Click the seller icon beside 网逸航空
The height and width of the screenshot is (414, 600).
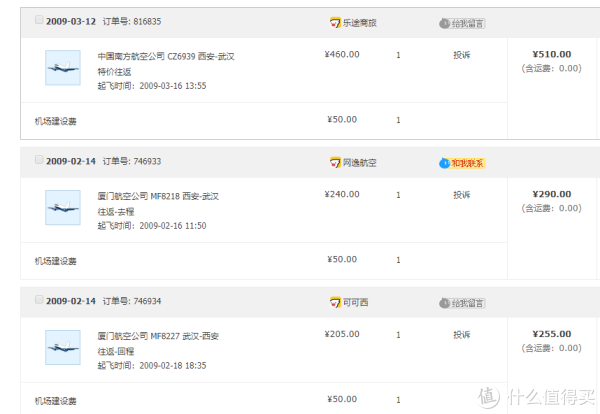coord(335,161)
